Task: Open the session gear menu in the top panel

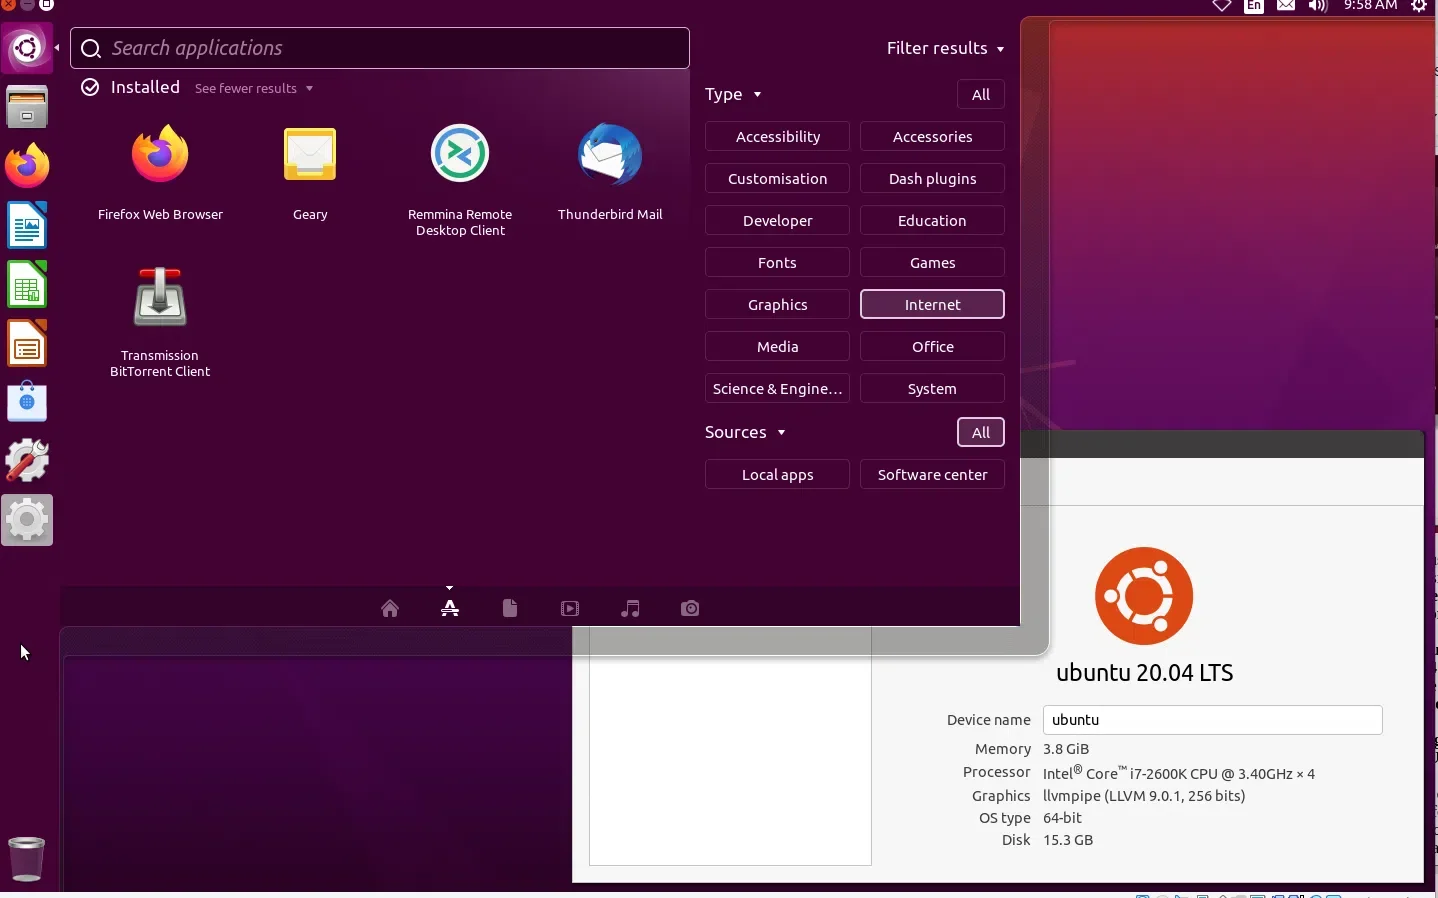Action: tap(1421, 6)
